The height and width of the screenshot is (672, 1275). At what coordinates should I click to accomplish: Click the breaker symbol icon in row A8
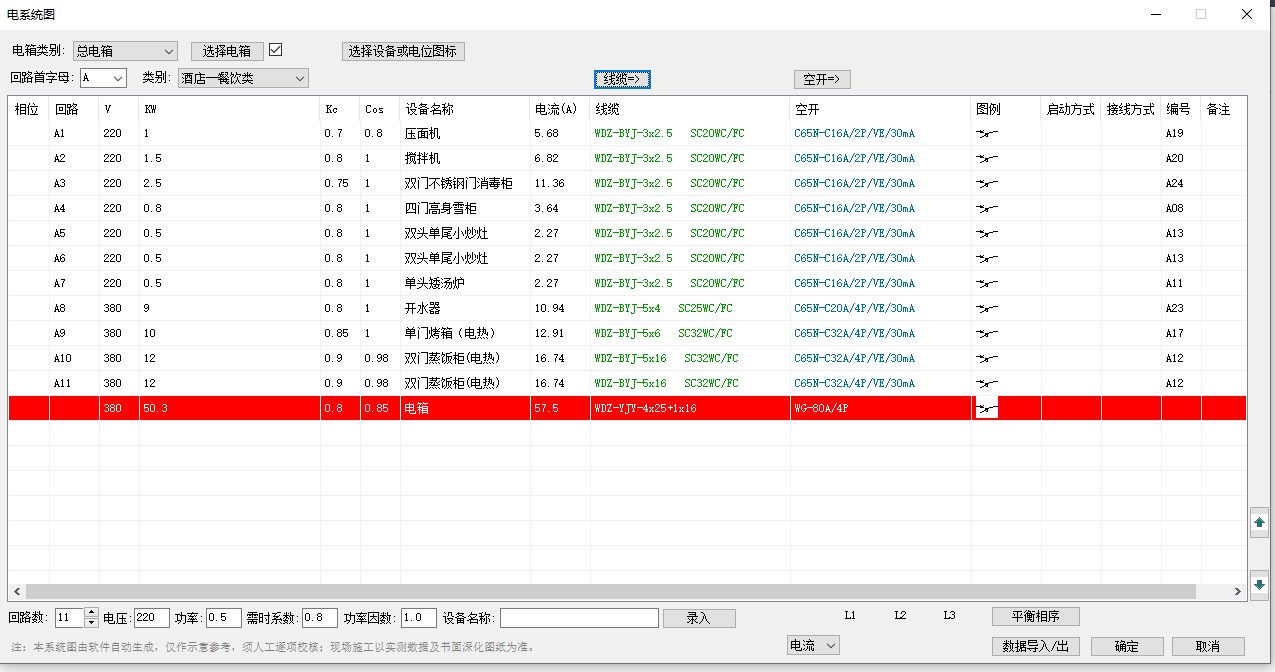click(x=987, y=308)
